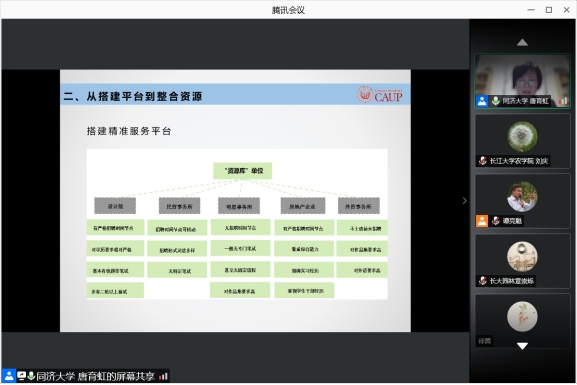Click the 同济大学 唐育虹 video thumbnail
The width and height of the screenshot is (577, 385).
click(x=522, y=81)
